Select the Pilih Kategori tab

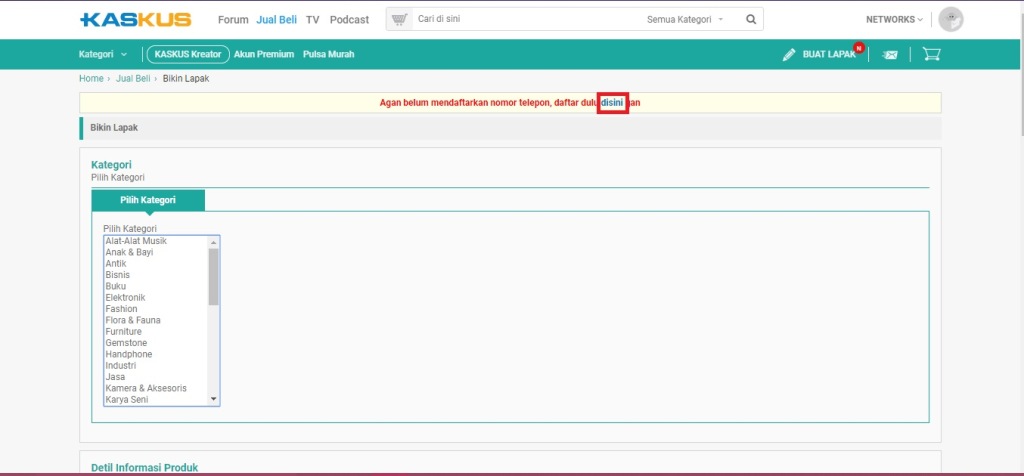[148, 200]
